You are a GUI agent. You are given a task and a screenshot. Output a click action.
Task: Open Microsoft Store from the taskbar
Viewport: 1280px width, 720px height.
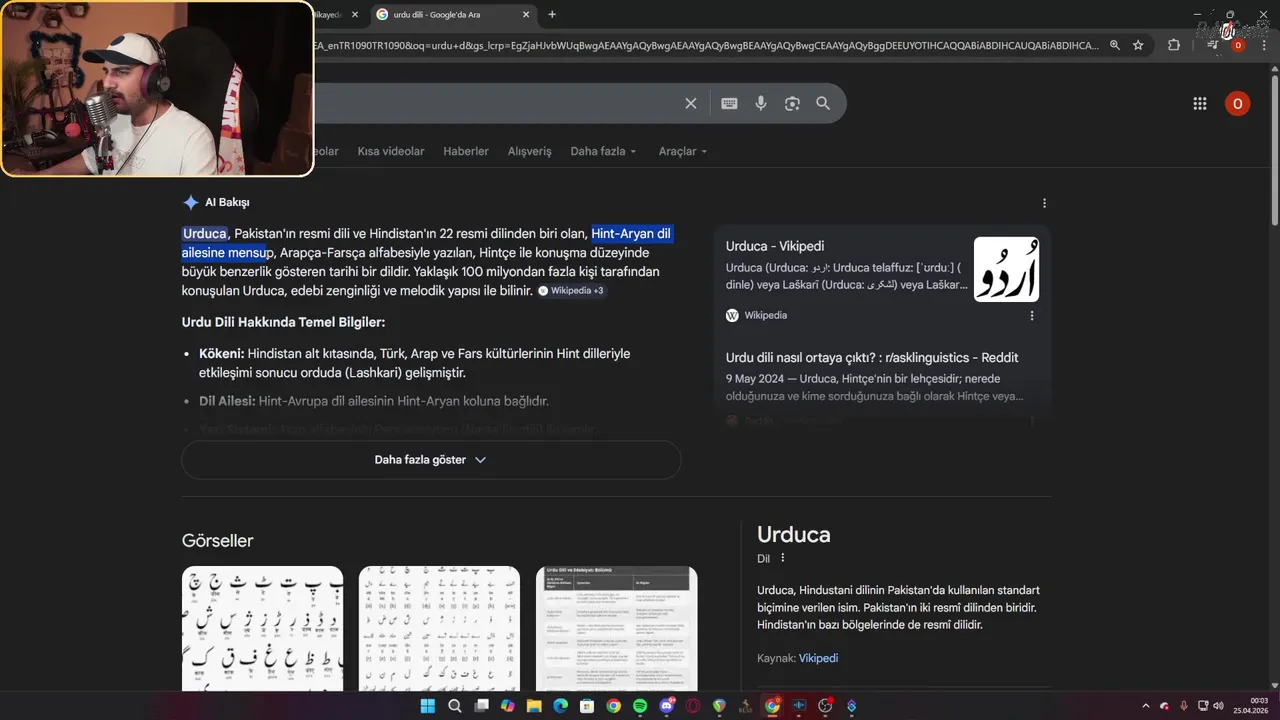point(587,706)
